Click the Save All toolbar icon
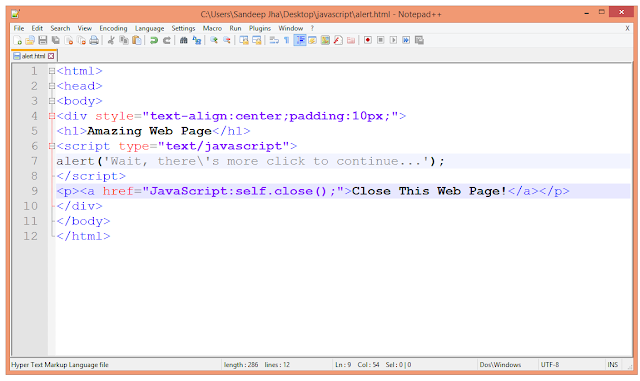 pos(56,40)
